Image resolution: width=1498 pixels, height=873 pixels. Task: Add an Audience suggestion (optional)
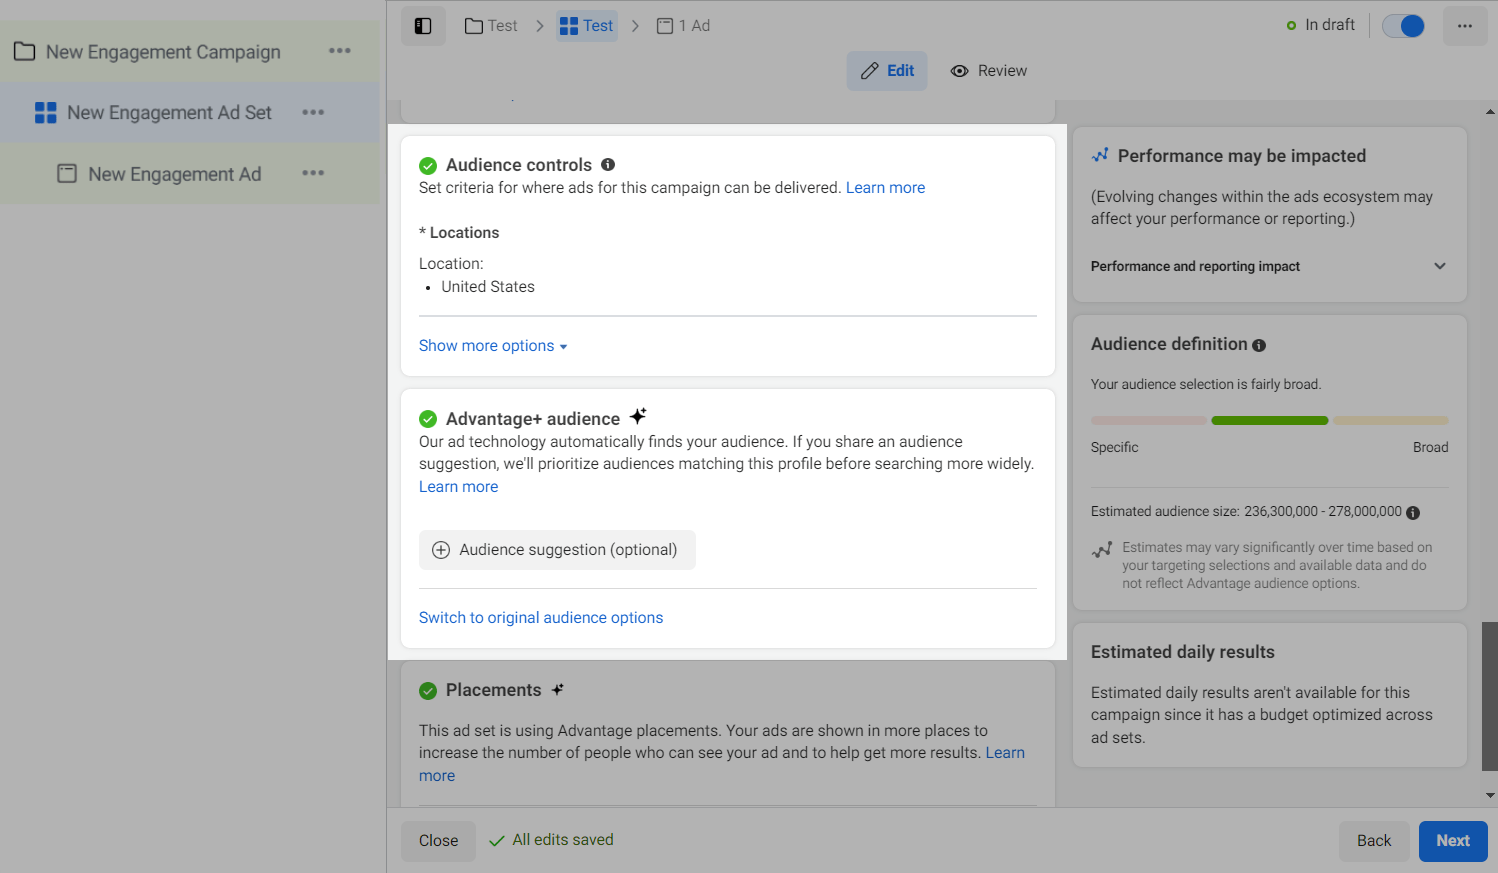557,550
